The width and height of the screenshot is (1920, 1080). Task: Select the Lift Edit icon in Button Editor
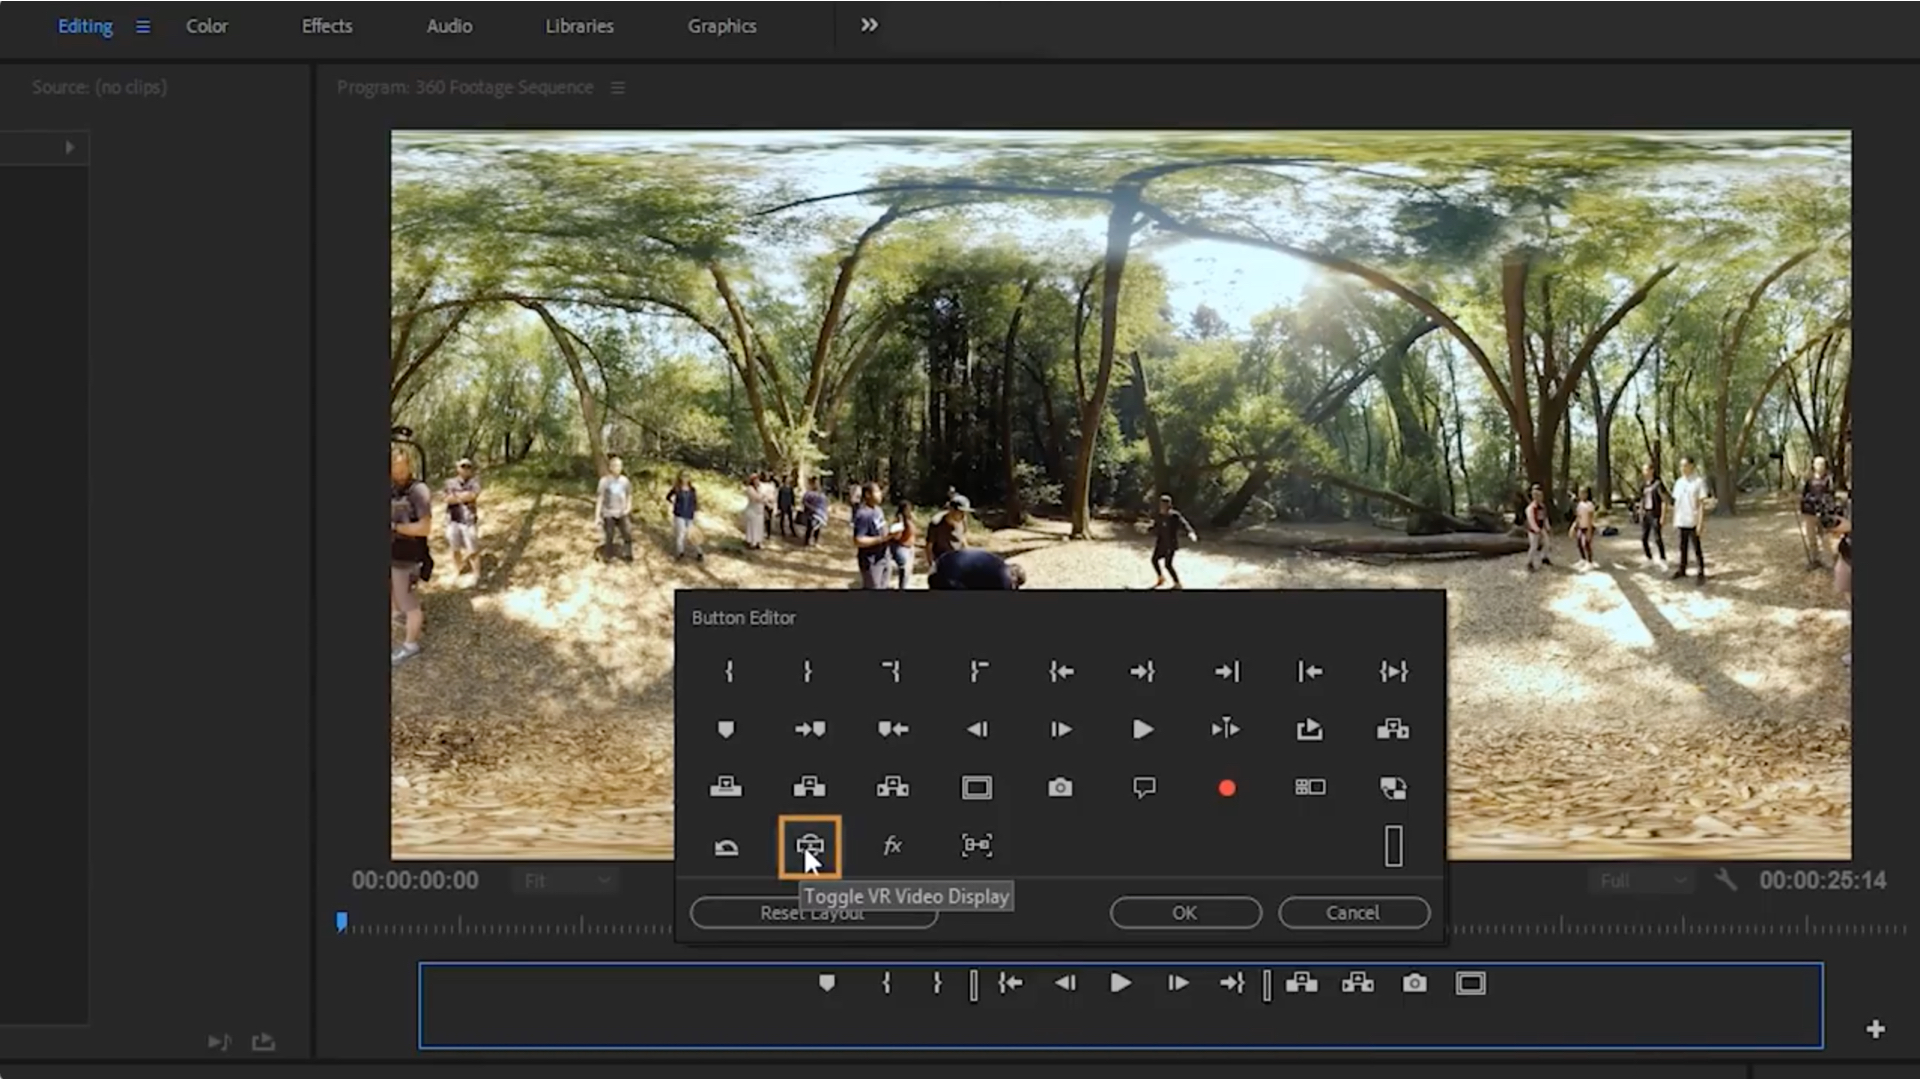click(x=808, y=786)
